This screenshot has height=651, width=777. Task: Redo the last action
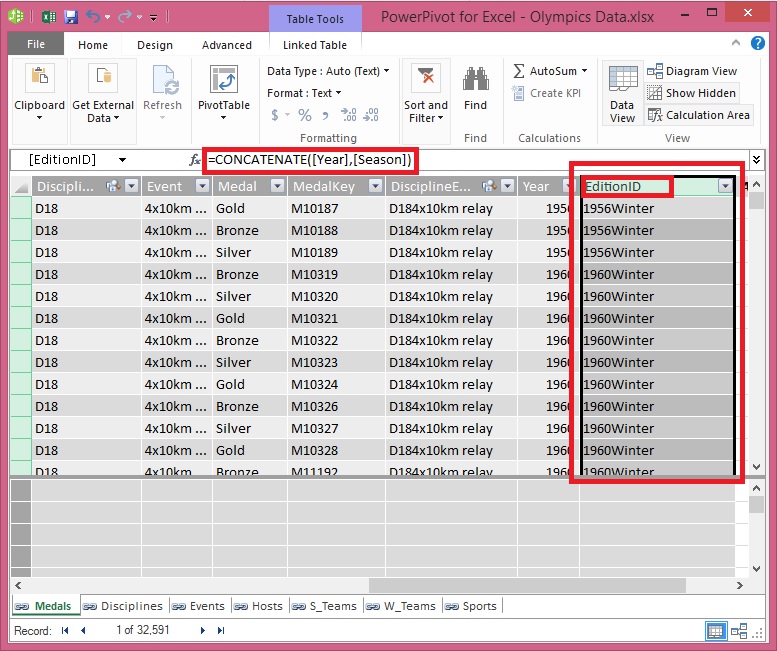coord(124,17)
